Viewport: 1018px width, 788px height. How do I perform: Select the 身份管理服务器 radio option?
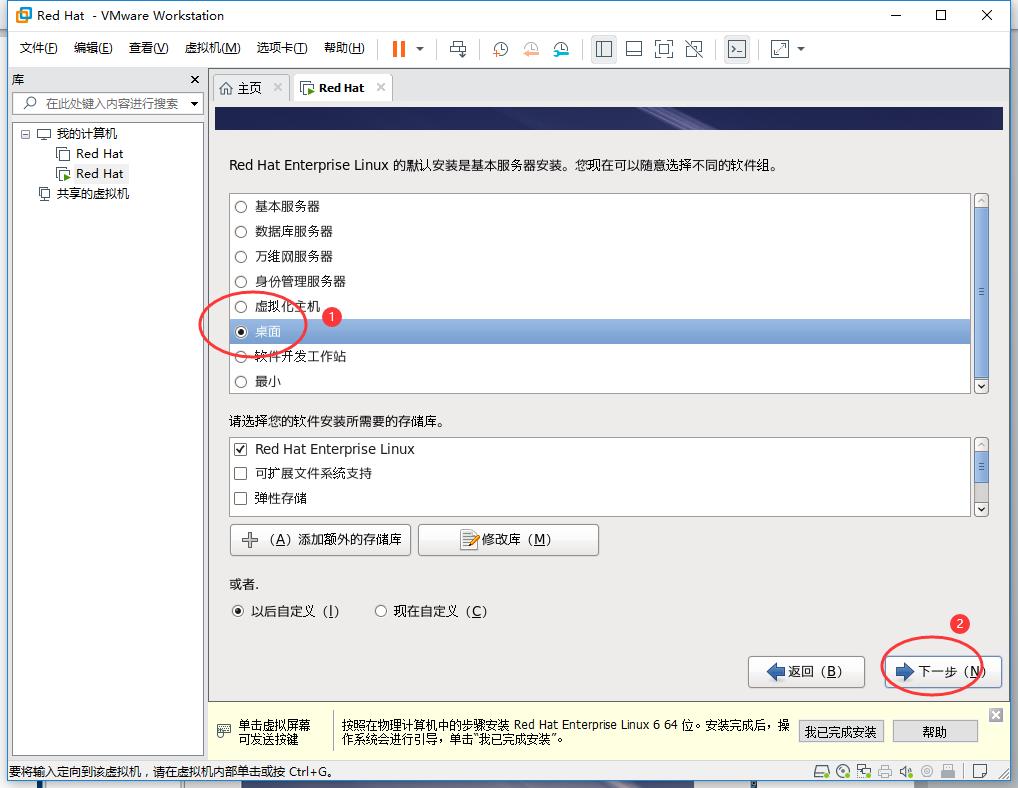point(241,282)
